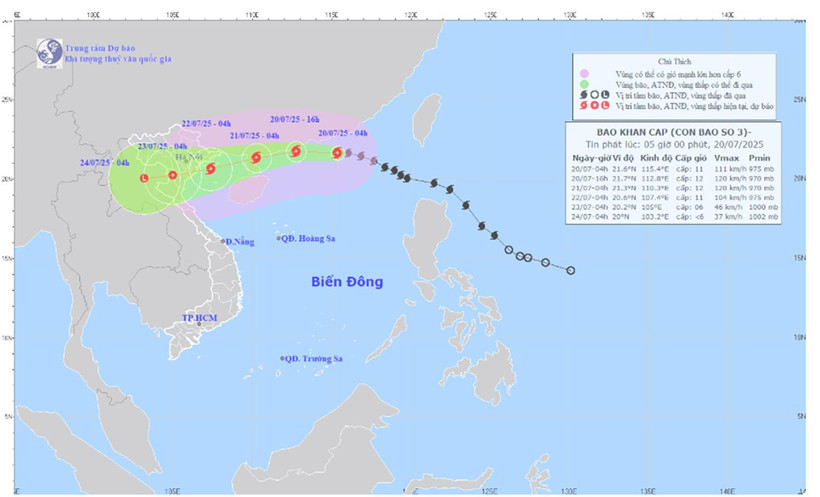The image size is (820, 497).
Task: Click the QĐ. Trường Sa marker
Action: [x=281, y=358]
